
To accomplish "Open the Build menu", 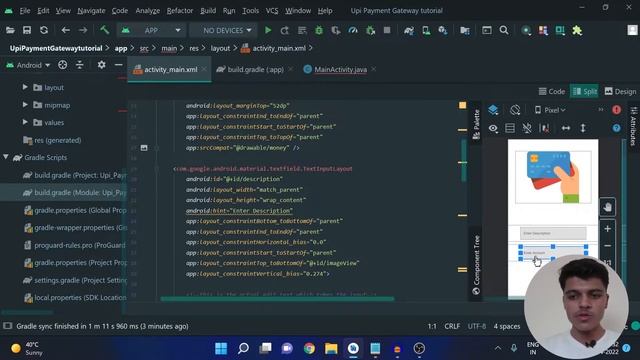I will 208,11.
